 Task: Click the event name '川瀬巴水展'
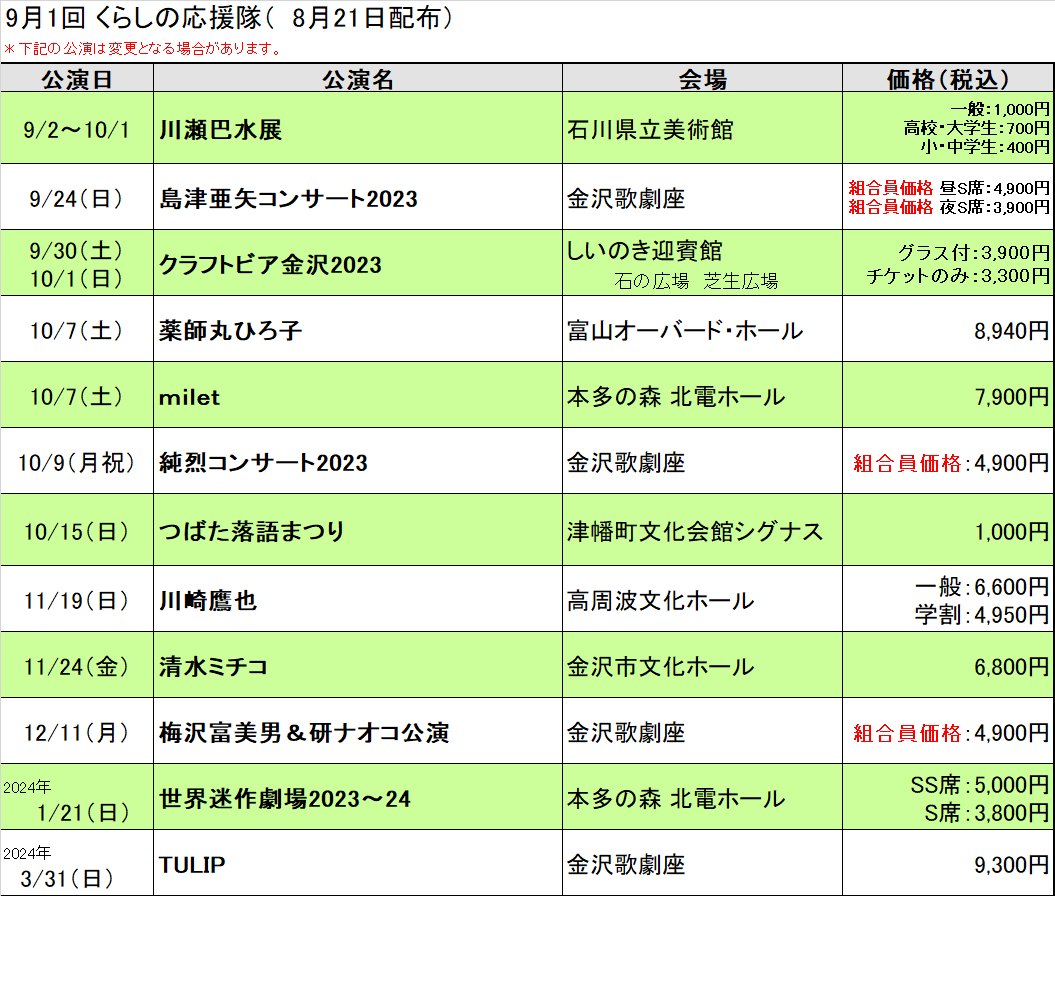pos(220,129)
